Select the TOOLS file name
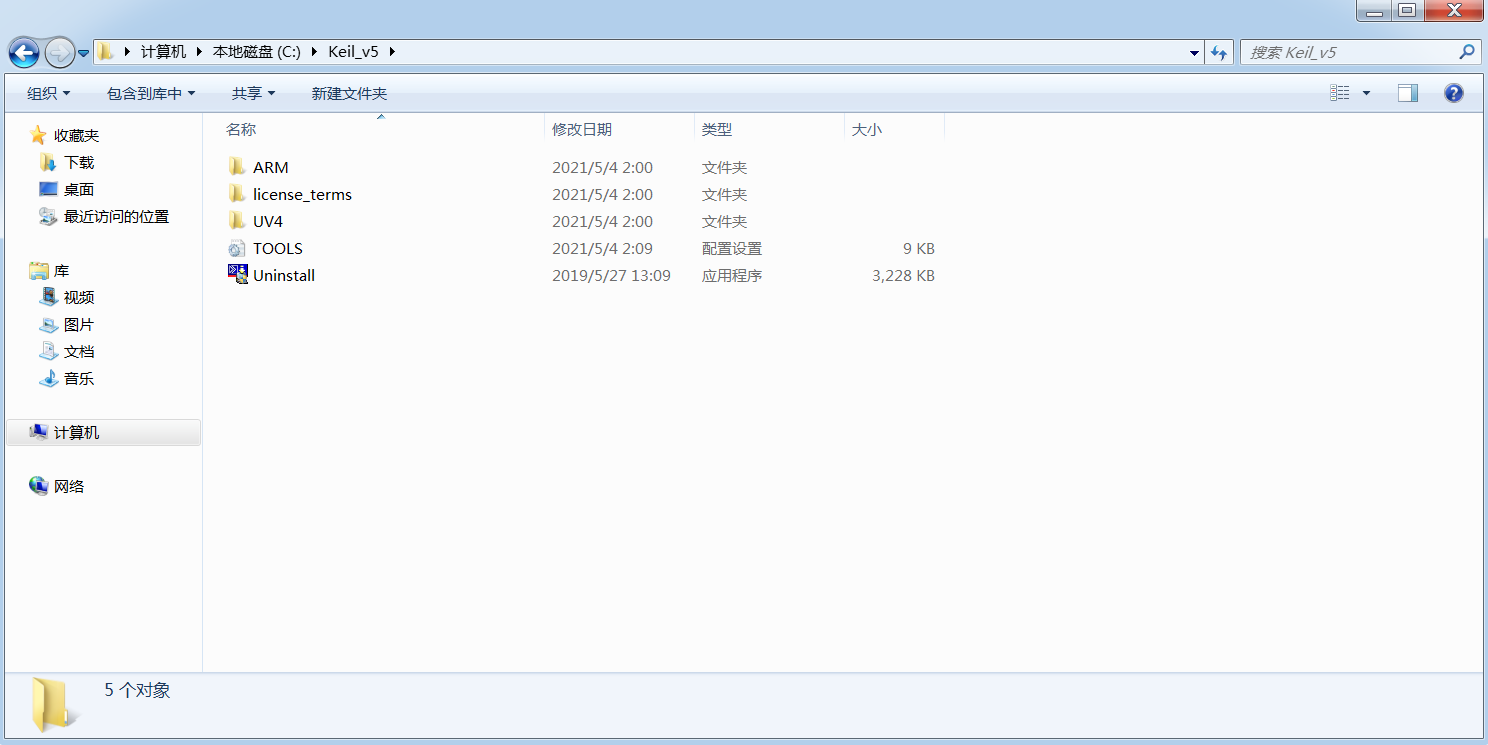This screenshot has height=745, width=1488. (278, 249)
